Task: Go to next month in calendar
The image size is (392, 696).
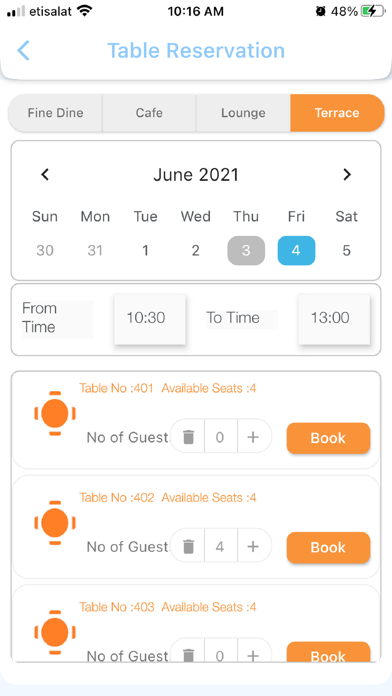Action: point(347,174)
